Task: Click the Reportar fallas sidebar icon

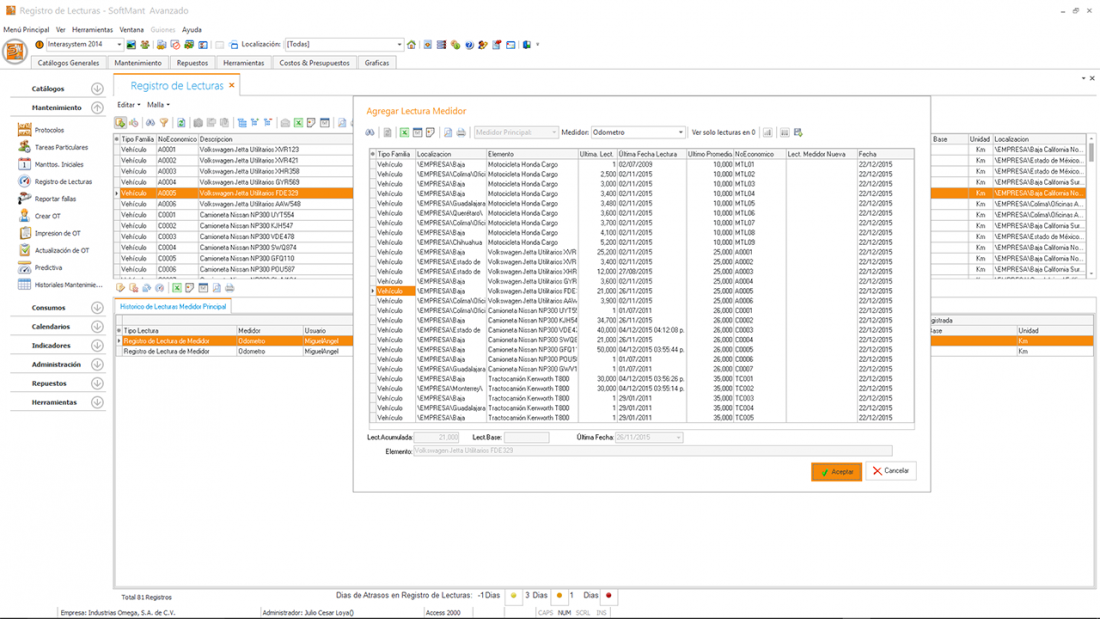Action: click(x=24, y=199)
